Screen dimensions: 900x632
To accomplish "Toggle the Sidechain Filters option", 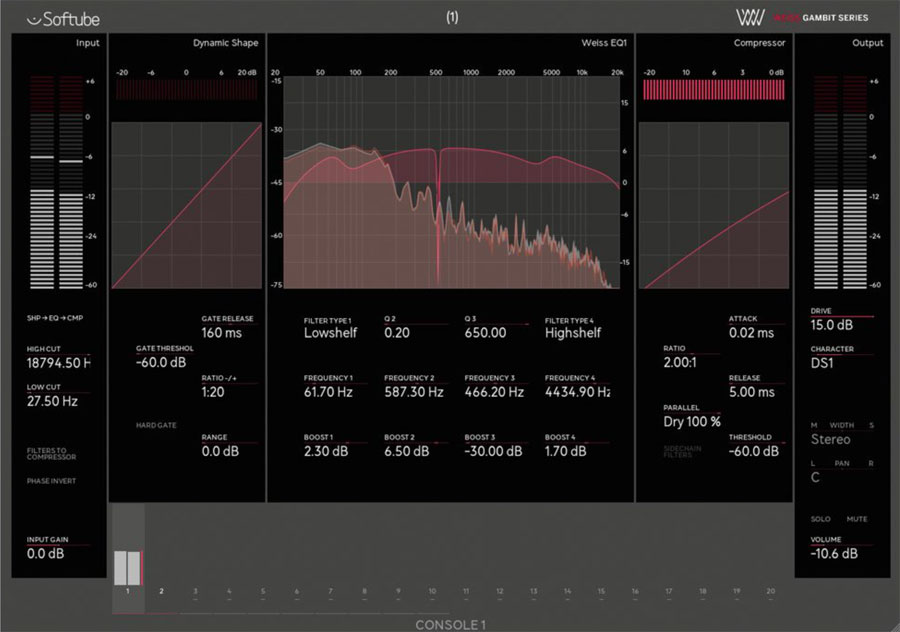I will click(x=682, y=451).
